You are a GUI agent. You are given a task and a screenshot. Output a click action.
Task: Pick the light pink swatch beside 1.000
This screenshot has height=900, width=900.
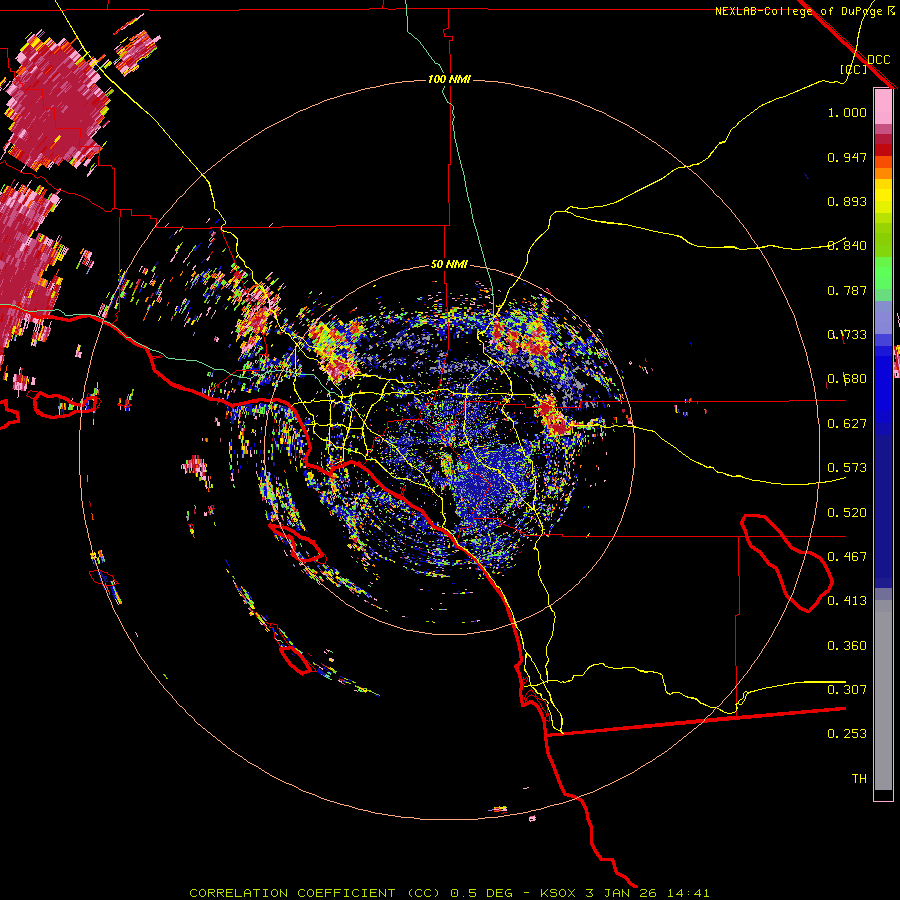tap(883, 107)
